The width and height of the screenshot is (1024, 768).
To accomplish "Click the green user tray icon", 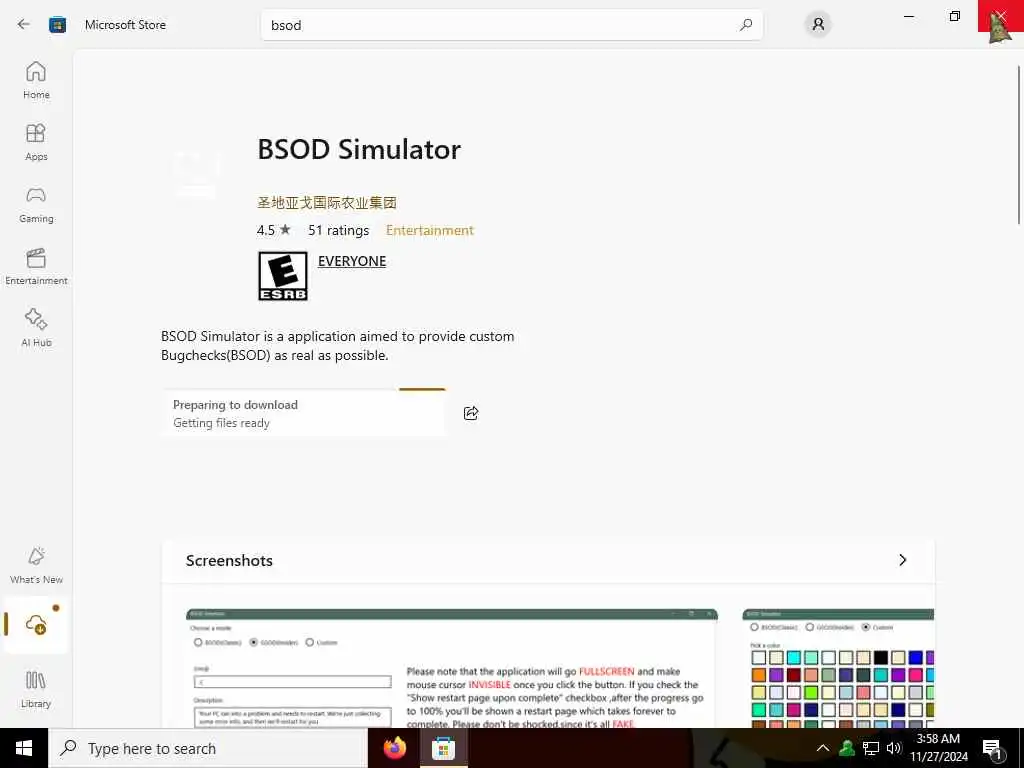I will pos(847,748).
